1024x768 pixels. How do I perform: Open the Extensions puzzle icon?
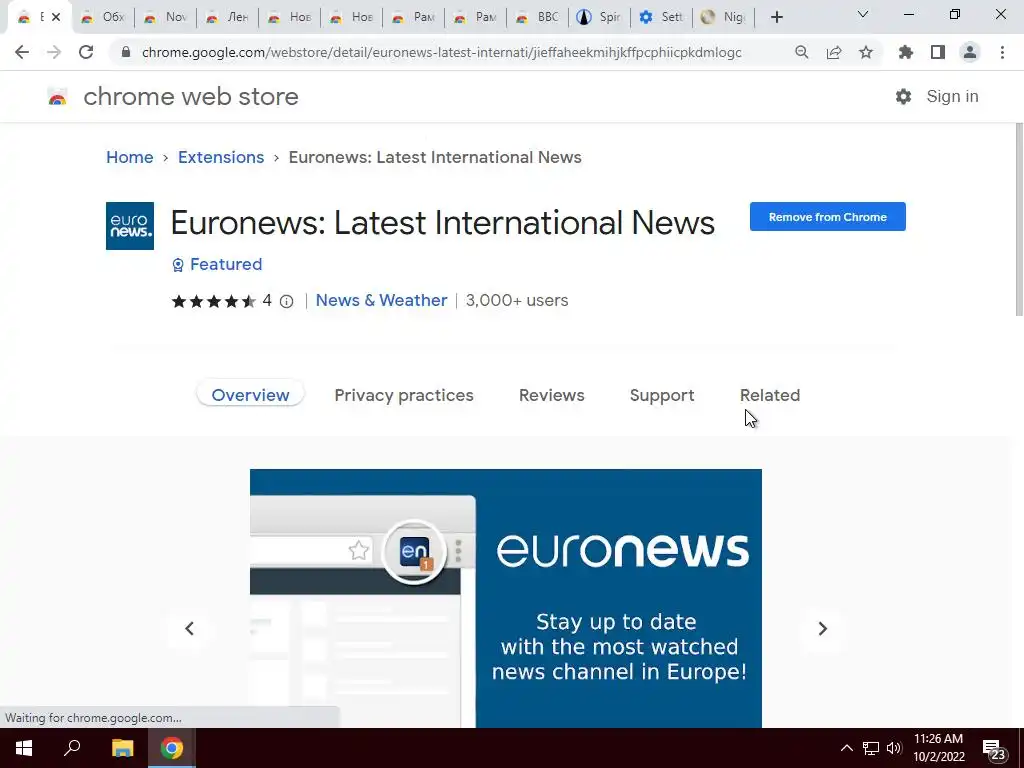[x=906, y=52]
